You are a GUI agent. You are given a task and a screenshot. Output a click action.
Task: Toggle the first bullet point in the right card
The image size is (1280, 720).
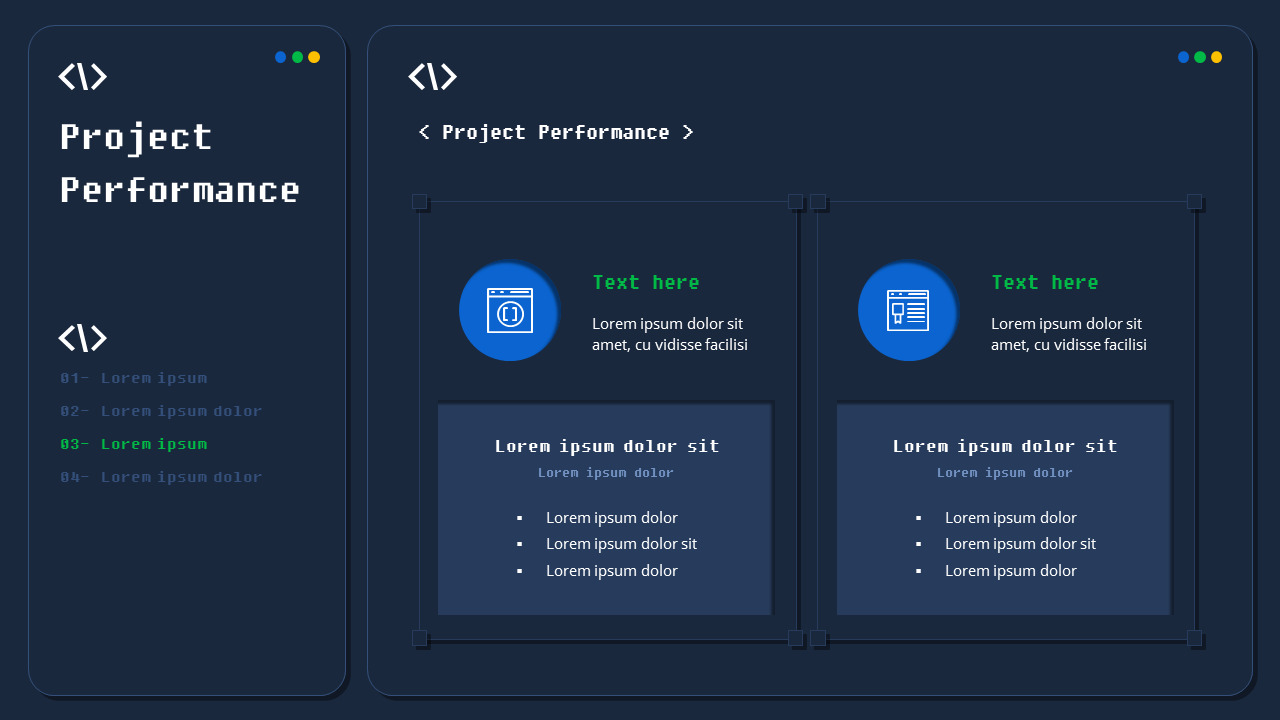click(918, 517)
